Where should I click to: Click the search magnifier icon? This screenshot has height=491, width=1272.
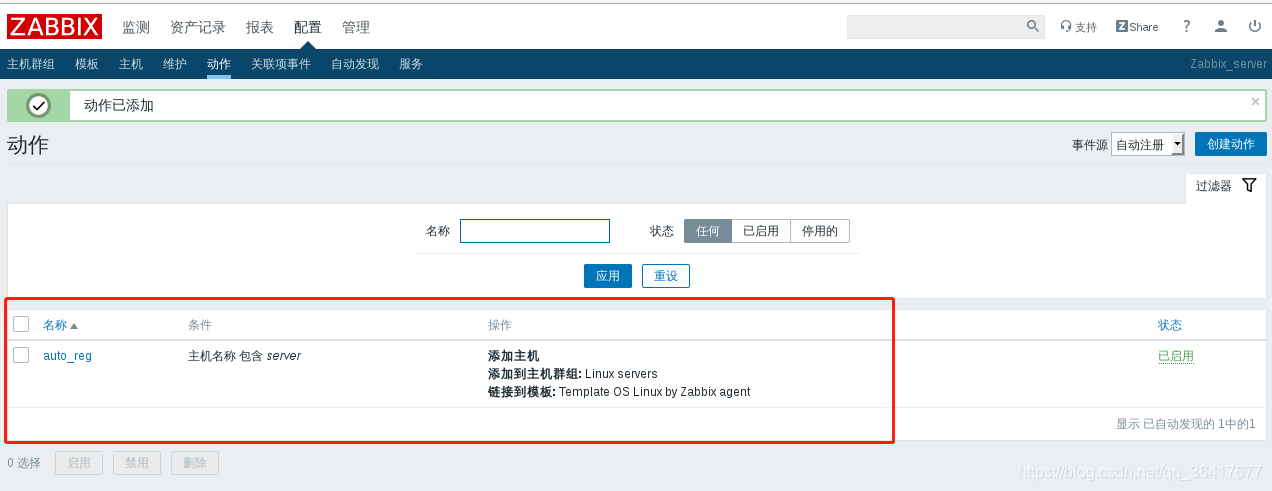click(1033, 26)
